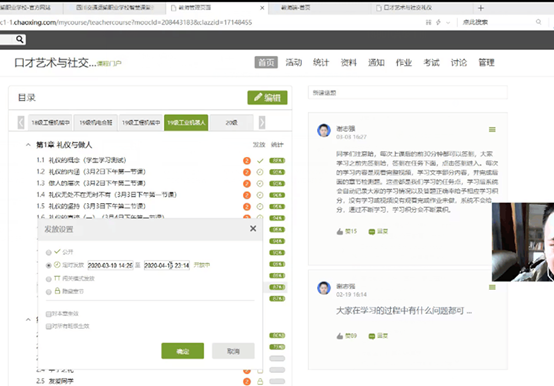The image size is (554, 386).
Task: Click orange task-count badge on row 1.1
Action: (247, 161)
